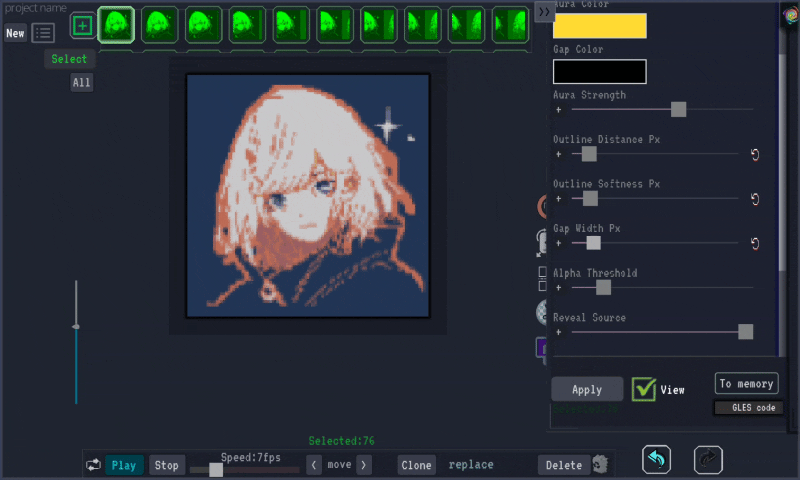Click the redo arrow icon
Viewport: 800px width, 480px height.
pos(708,460)
